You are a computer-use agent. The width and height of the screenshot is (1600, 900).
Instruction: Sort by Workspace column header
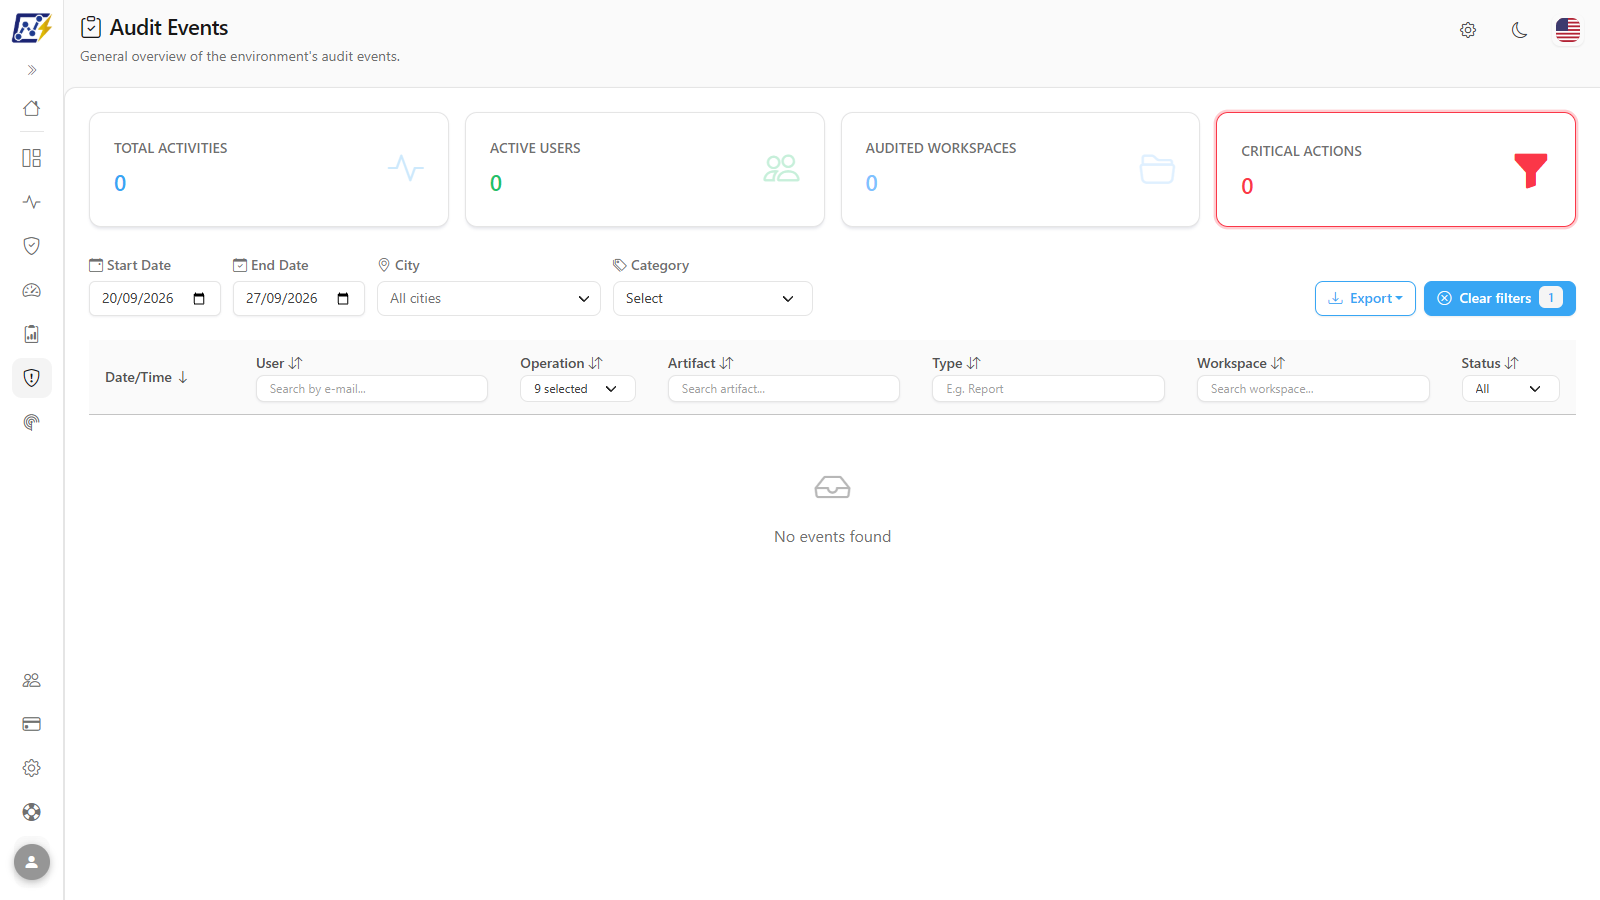[x=1241, y=363]
